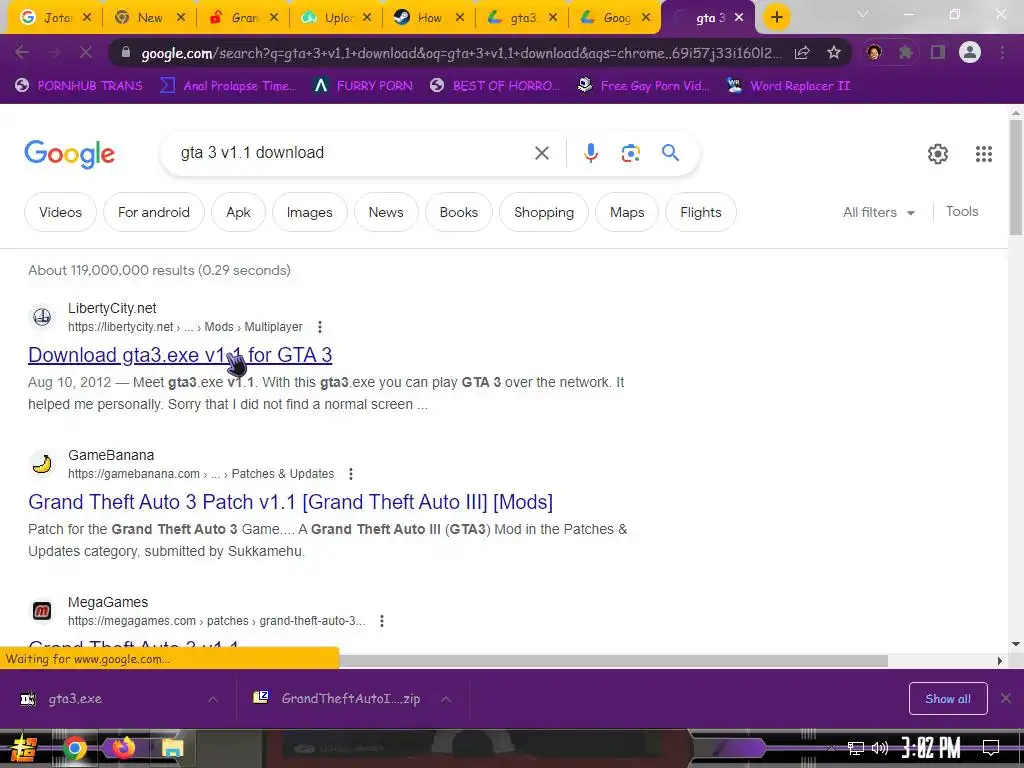Open options for LibertyCity.net result
The image size is (1024, 768).
(319, 327)
